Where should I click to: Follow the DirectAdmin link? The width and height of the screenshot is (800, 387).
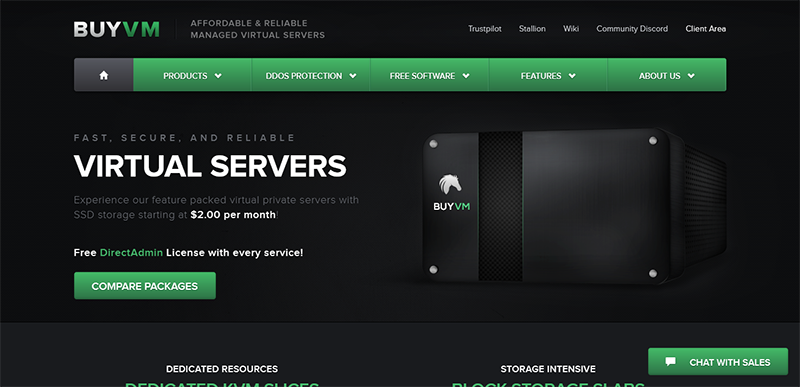click(x=132, y=252)
